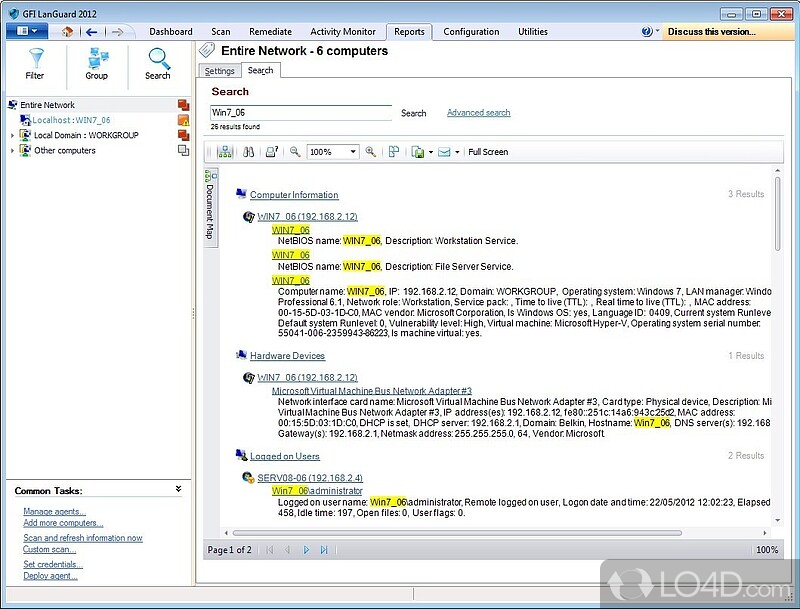Click the zoom out magnifier icon
800x609 pixels.
pyautogui.click(x=295, y=152)
